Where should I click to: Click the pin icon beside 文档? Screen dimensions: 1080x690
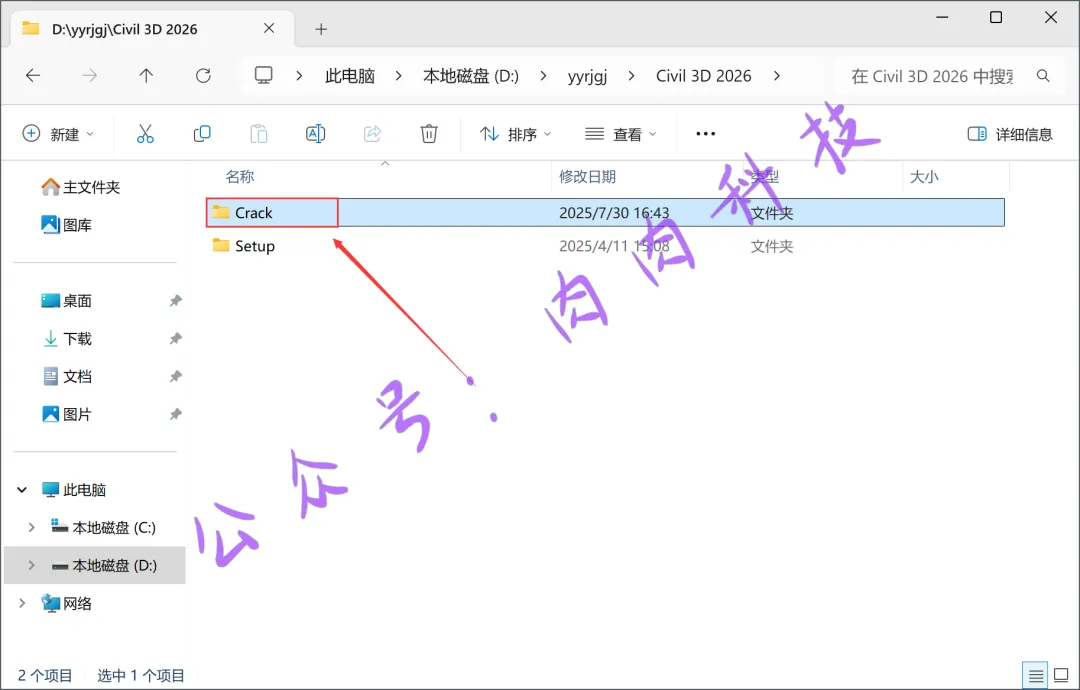tap(176, 377)
